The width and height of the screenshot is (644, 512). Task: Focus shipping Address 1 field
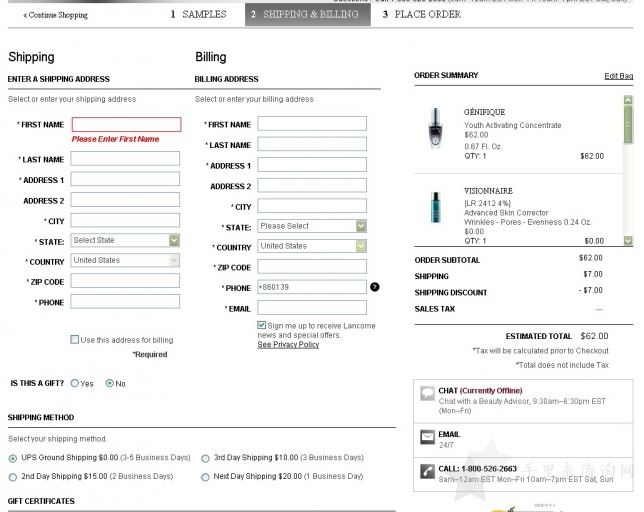click(x=125, y=179)
